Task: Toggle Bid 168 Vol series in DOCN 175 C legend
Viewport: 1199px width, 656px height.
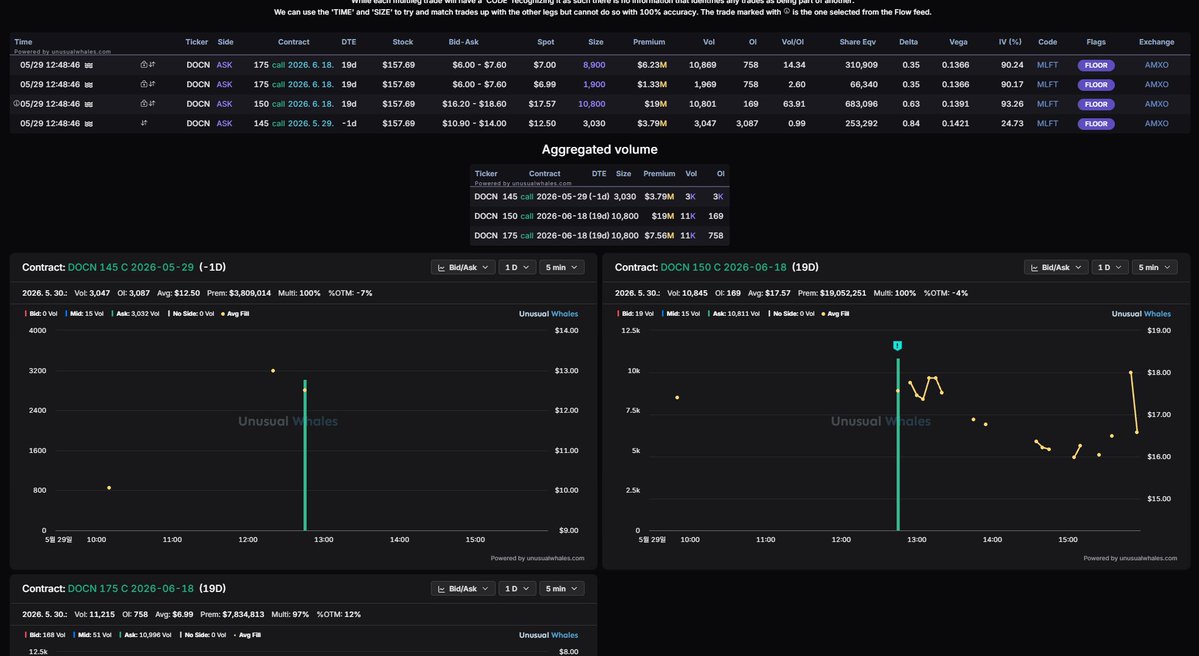Action: pyautogui.click(x=44, y=635)
